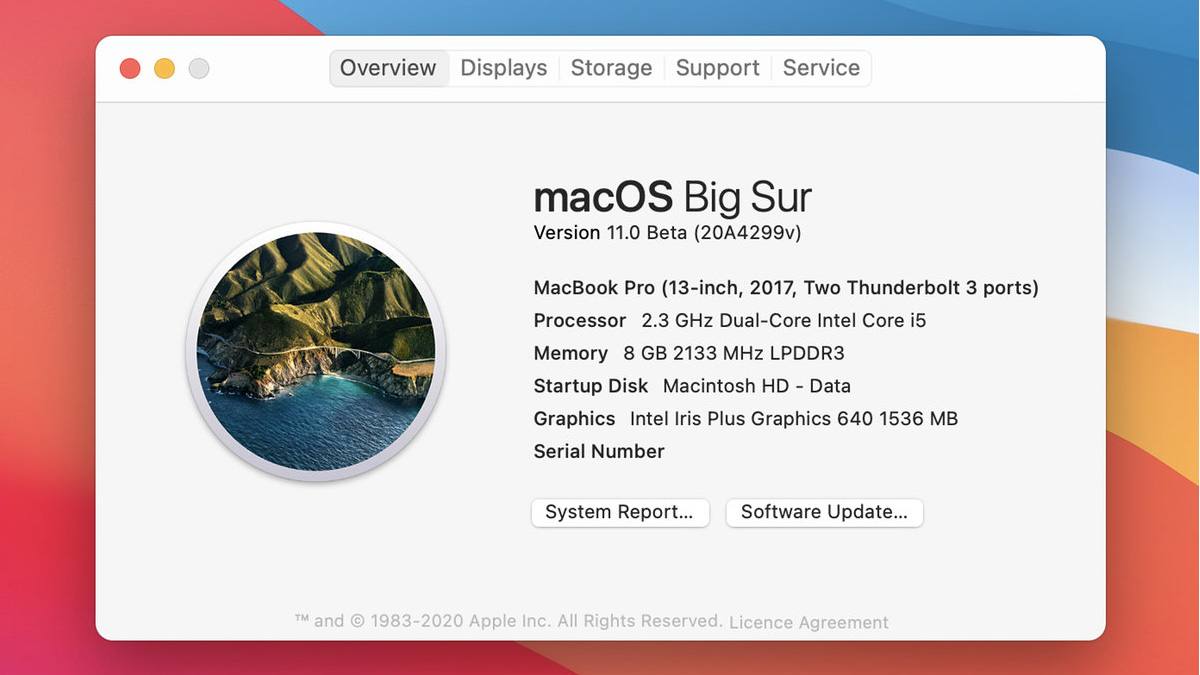Click the Version 11.0 Beta build text
The image size is (1200, 675).
click(667, 233)
